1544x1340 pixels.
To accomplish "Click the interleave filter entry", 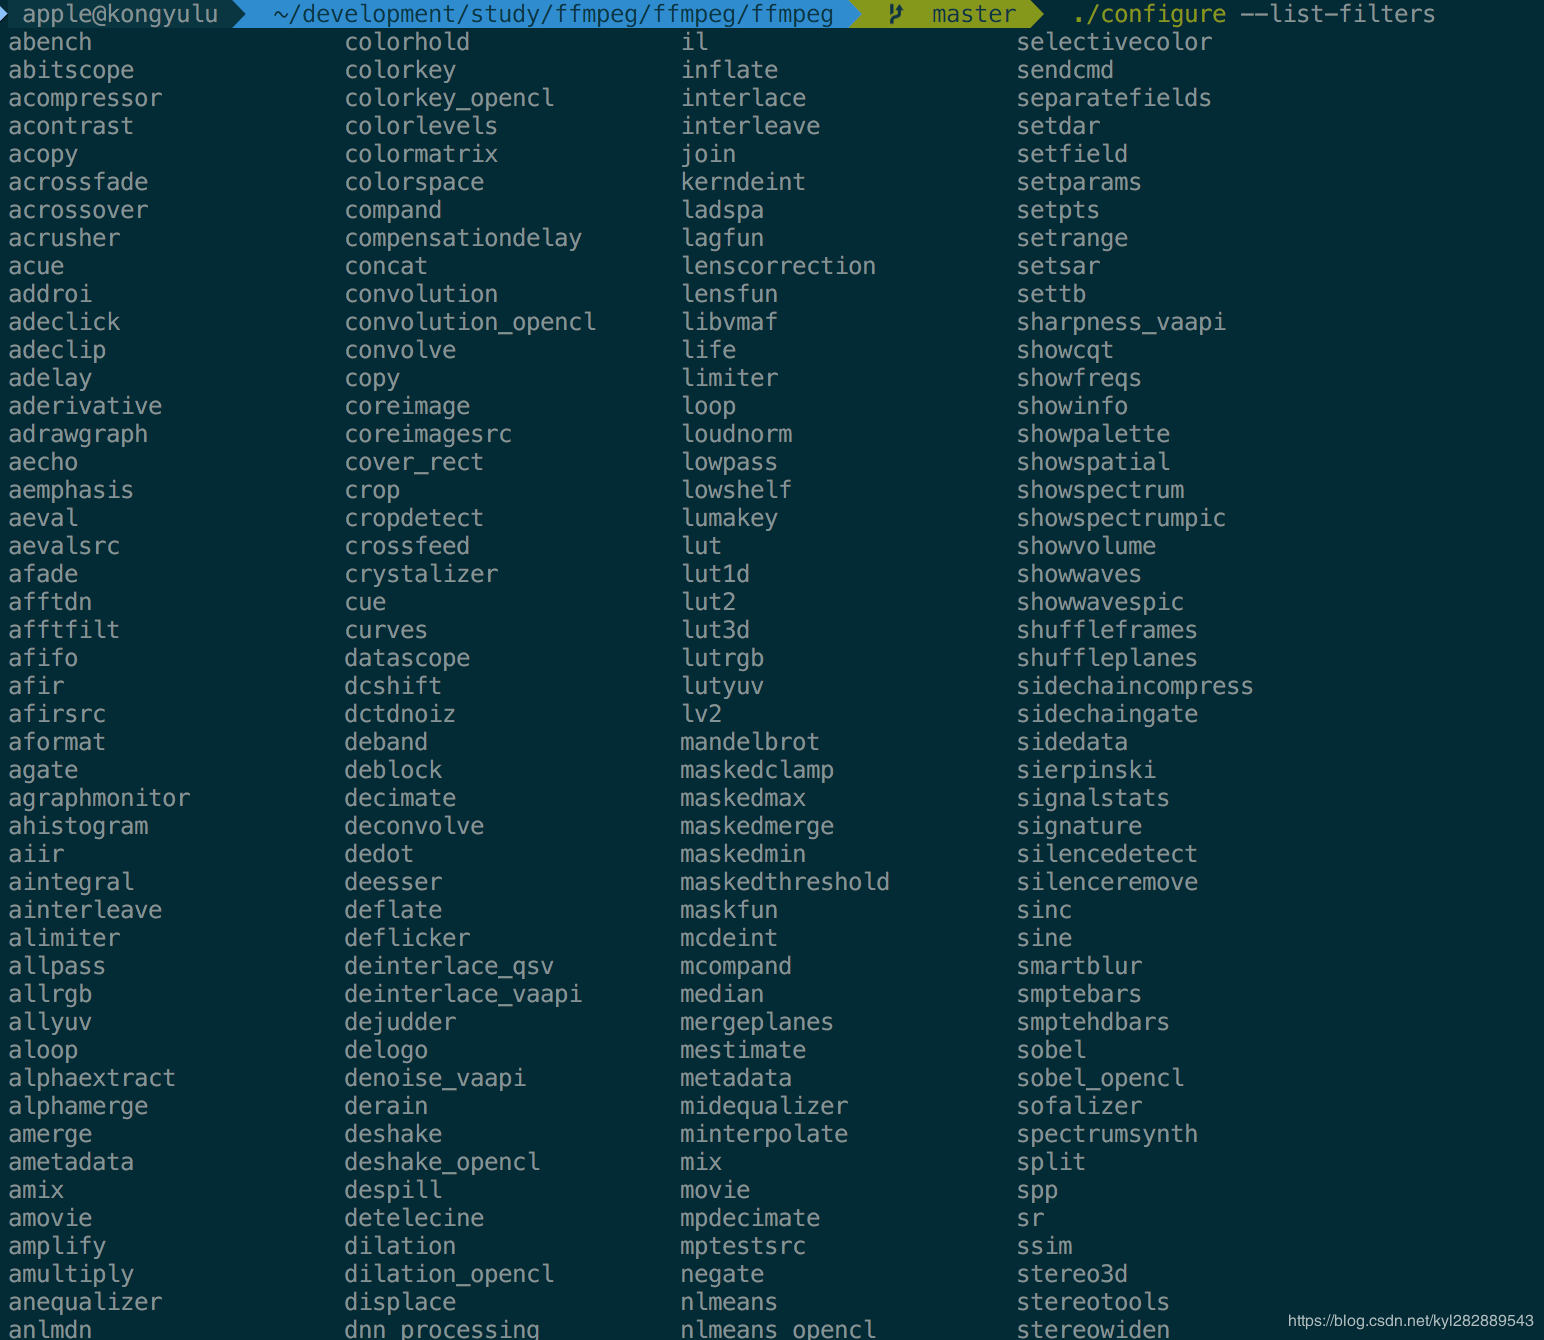I will point(751,126).
